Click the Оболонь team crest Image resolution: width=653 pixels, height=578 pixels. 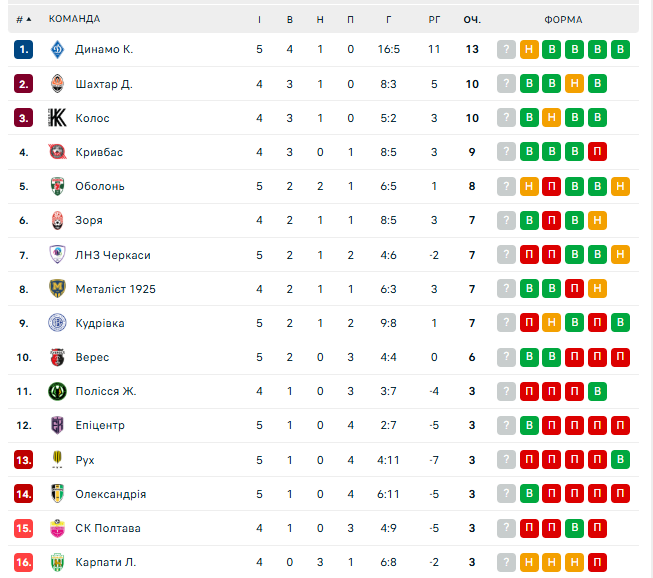tap(57, 186)
